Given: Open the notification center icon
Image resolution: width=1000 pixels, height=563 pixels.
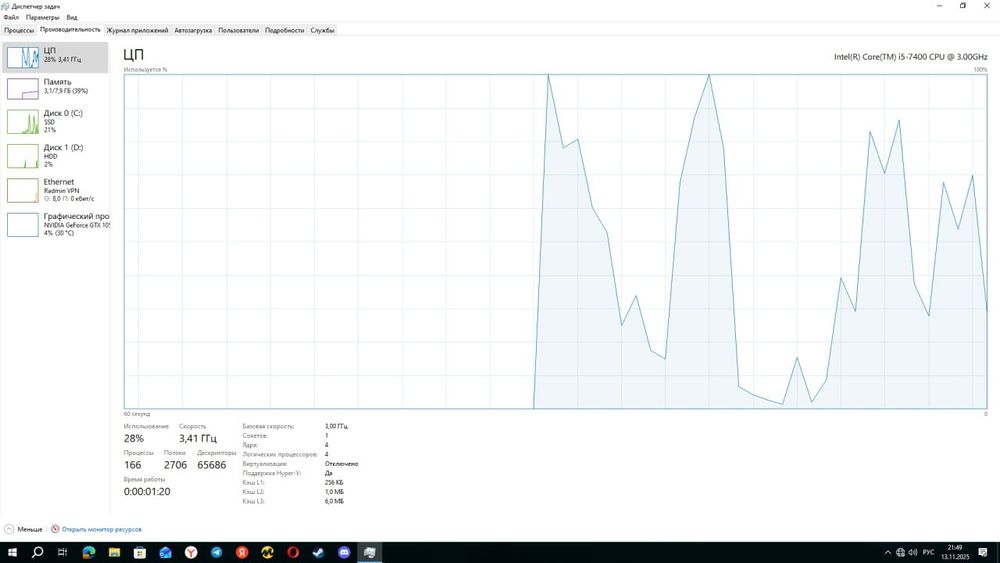Looking at the screenshot, I should [983, 553].
